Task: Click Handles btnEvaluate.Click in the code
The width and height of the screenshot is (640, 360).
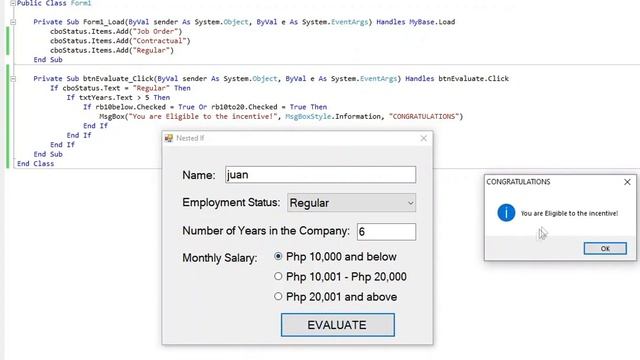Action: point(457,79)
